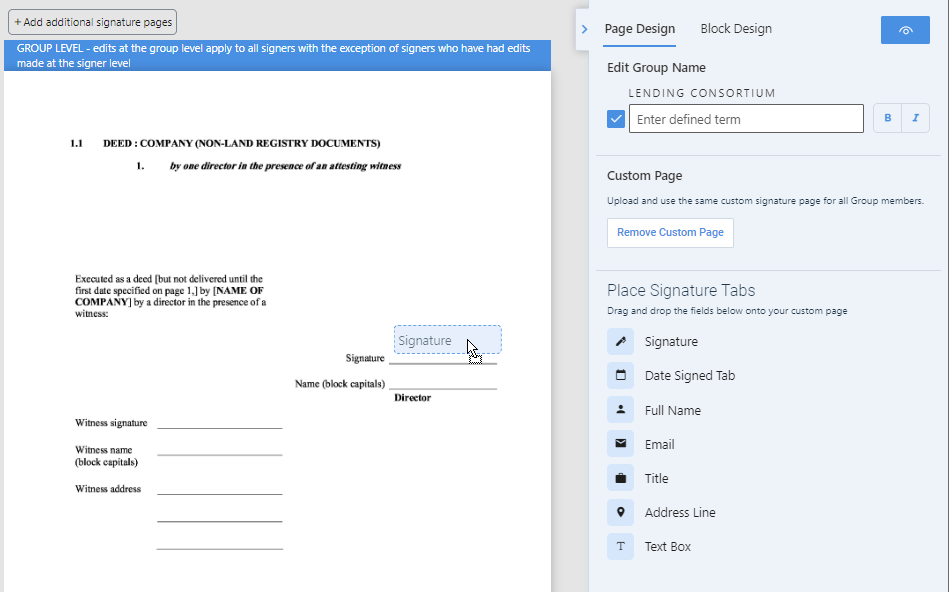Click the Date Signed Tab label
Viewport: 949px width, 592px height.
click(x=690, y=376)
